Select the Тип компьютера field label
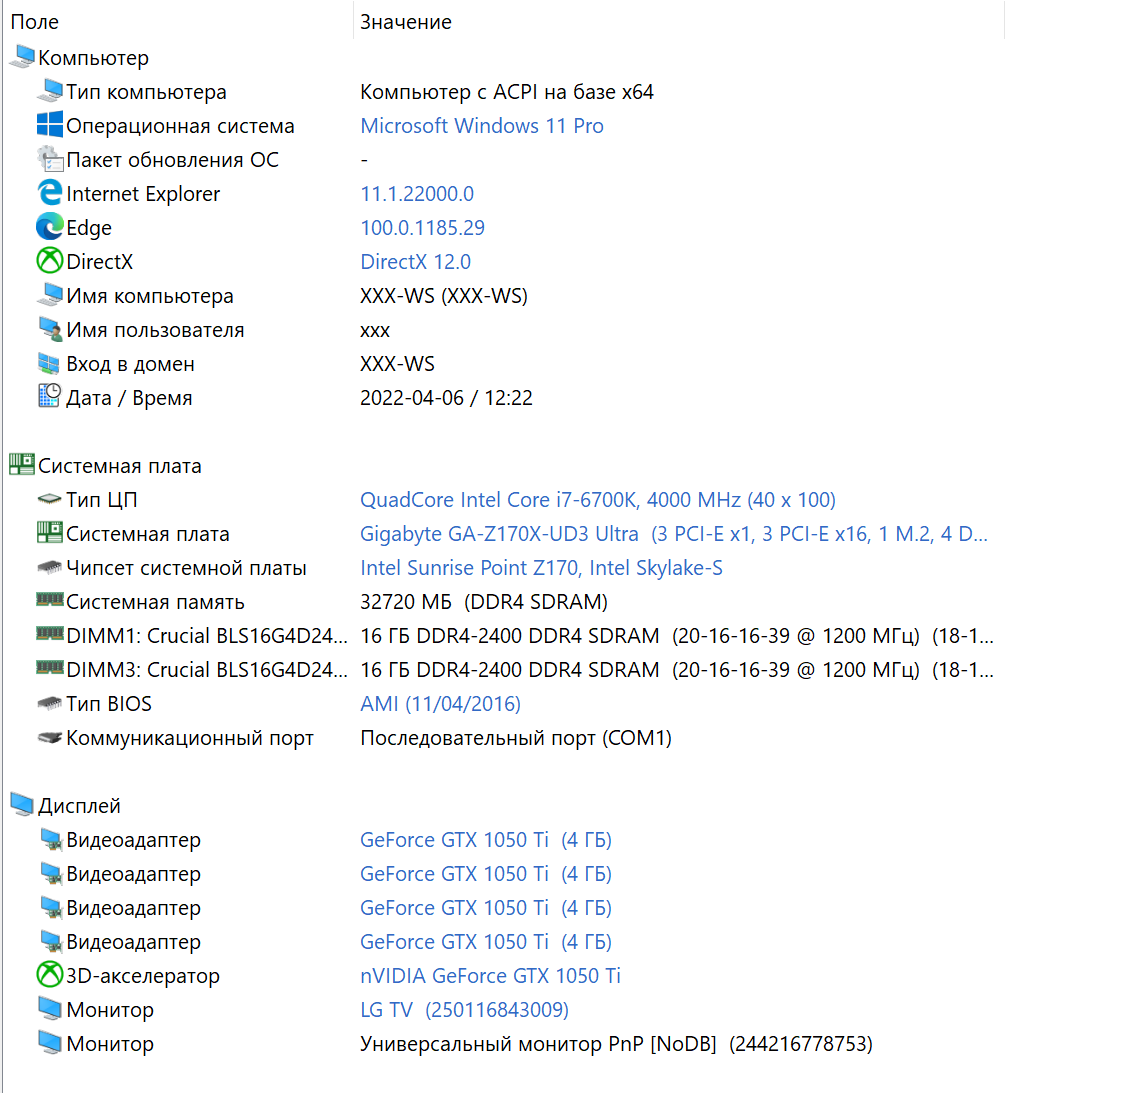The image size is (1130, 1093). [146, 92]
